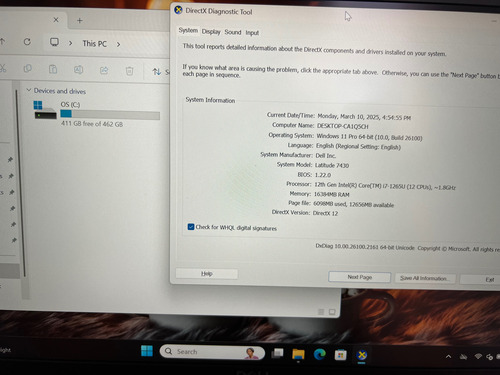
Task: Open the OS (C:) drive icon
Action: tap(45, 110)
